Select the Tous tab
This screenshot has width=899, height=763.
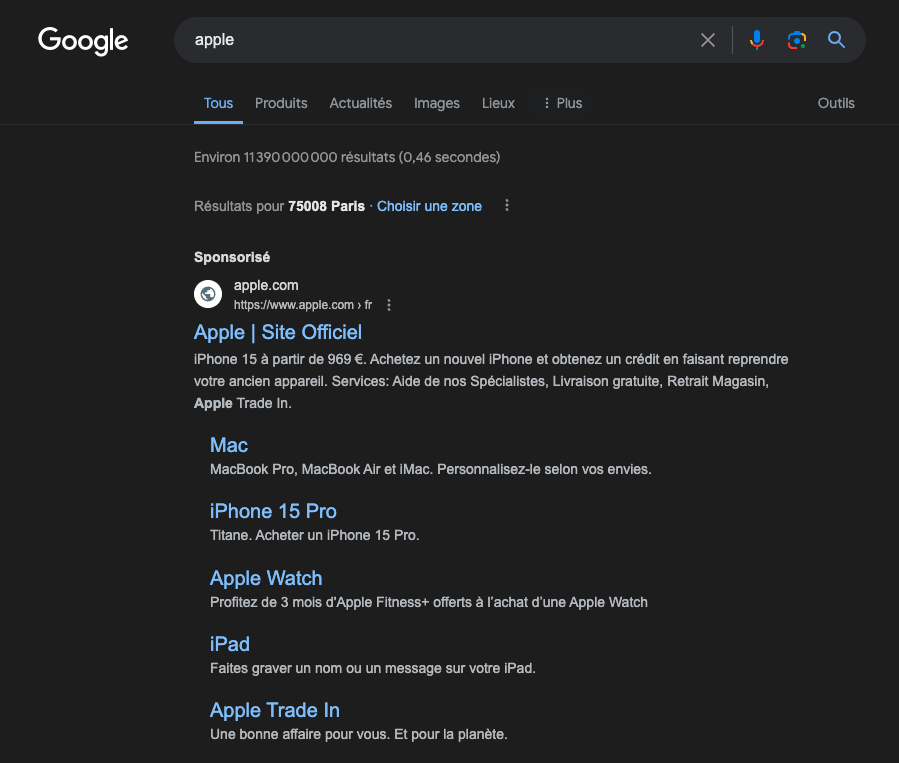[x=218, y=103]
